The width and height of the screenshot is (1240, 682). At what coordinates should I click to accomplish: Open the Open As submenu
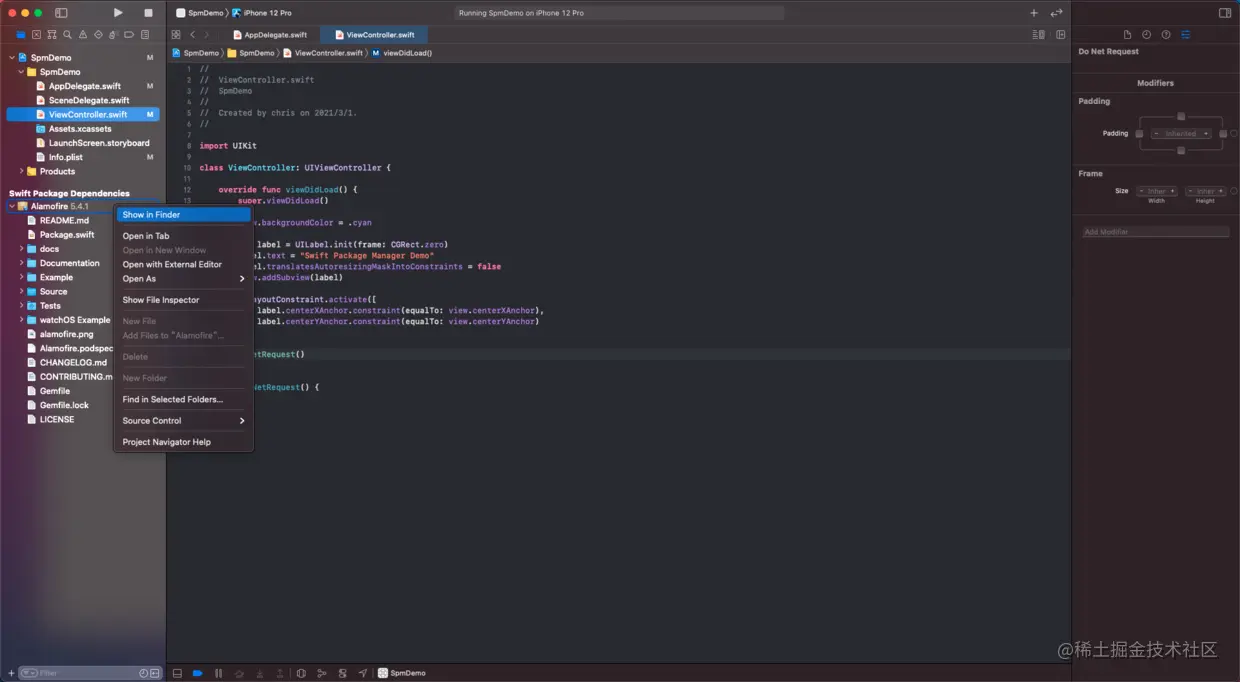pyautogui.click(x=183, y=279)
